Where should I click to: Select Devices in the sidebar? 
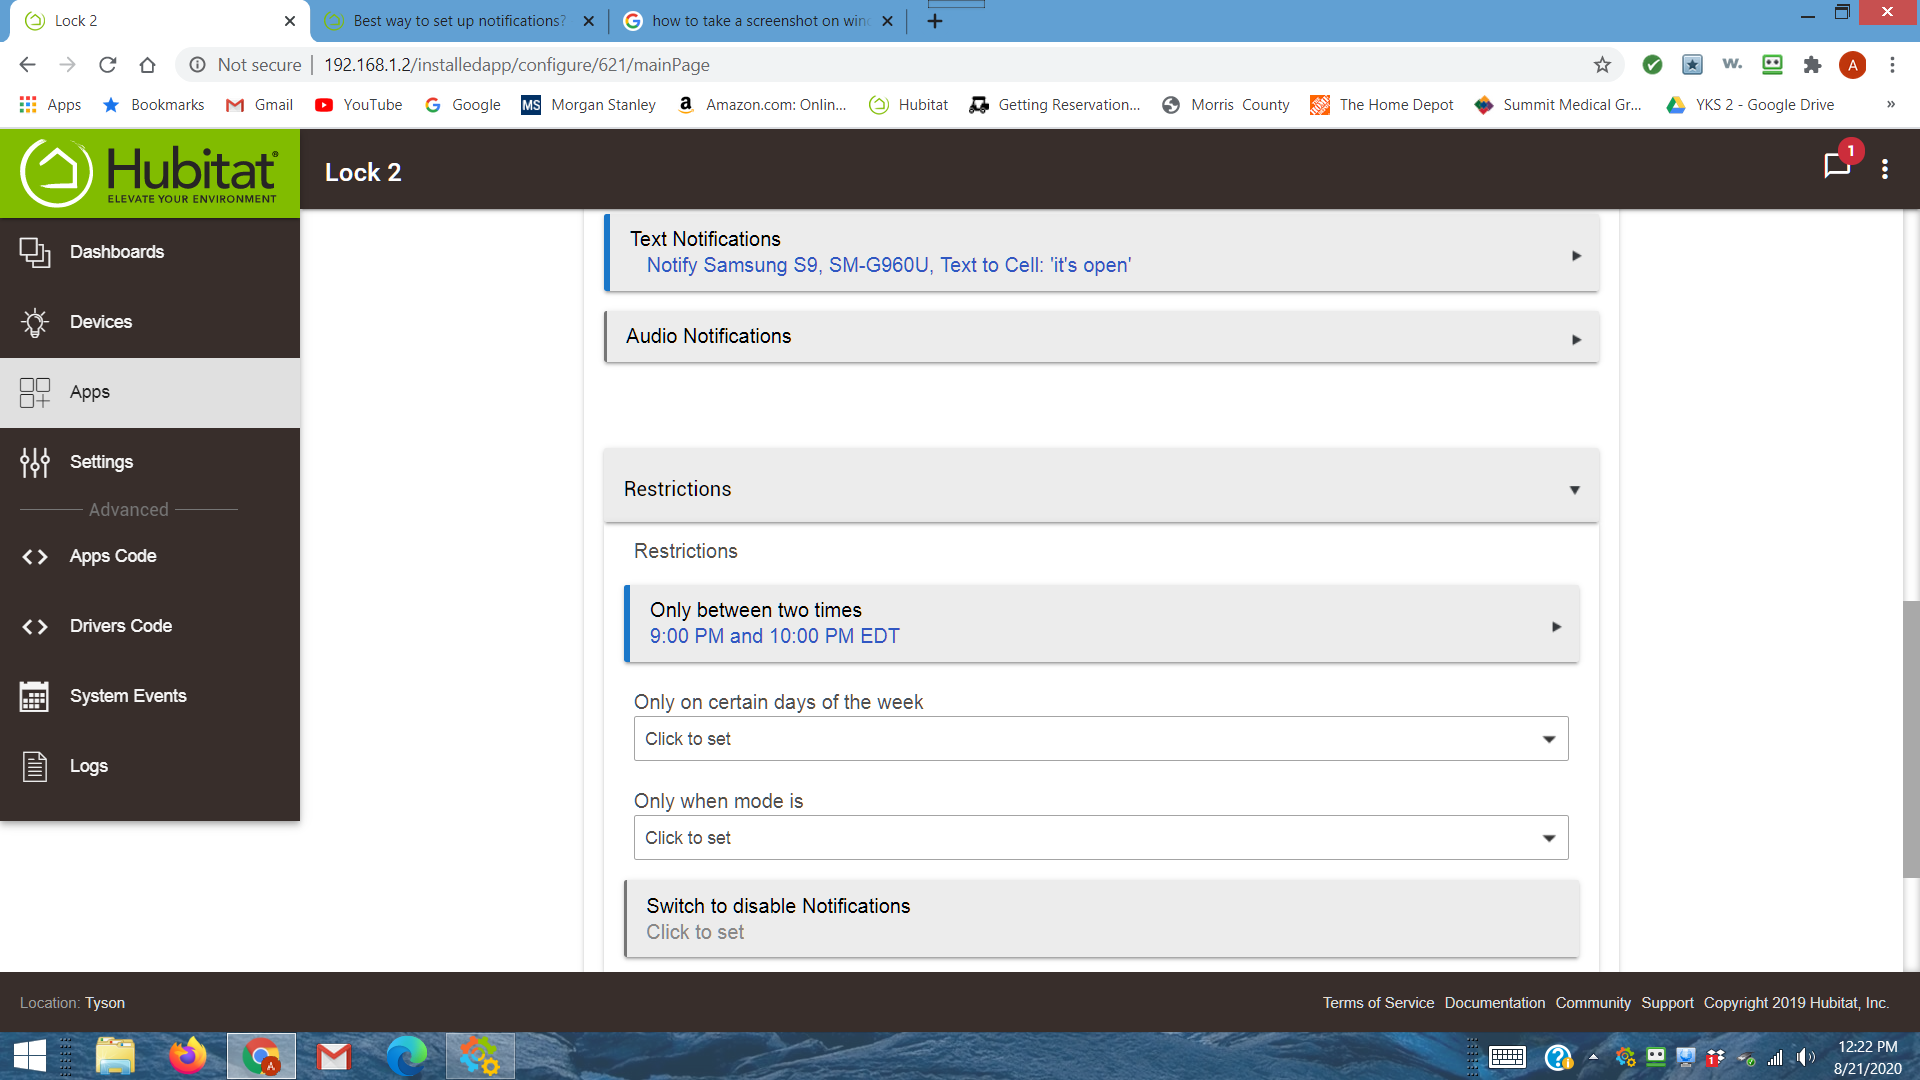coord(101,322)
